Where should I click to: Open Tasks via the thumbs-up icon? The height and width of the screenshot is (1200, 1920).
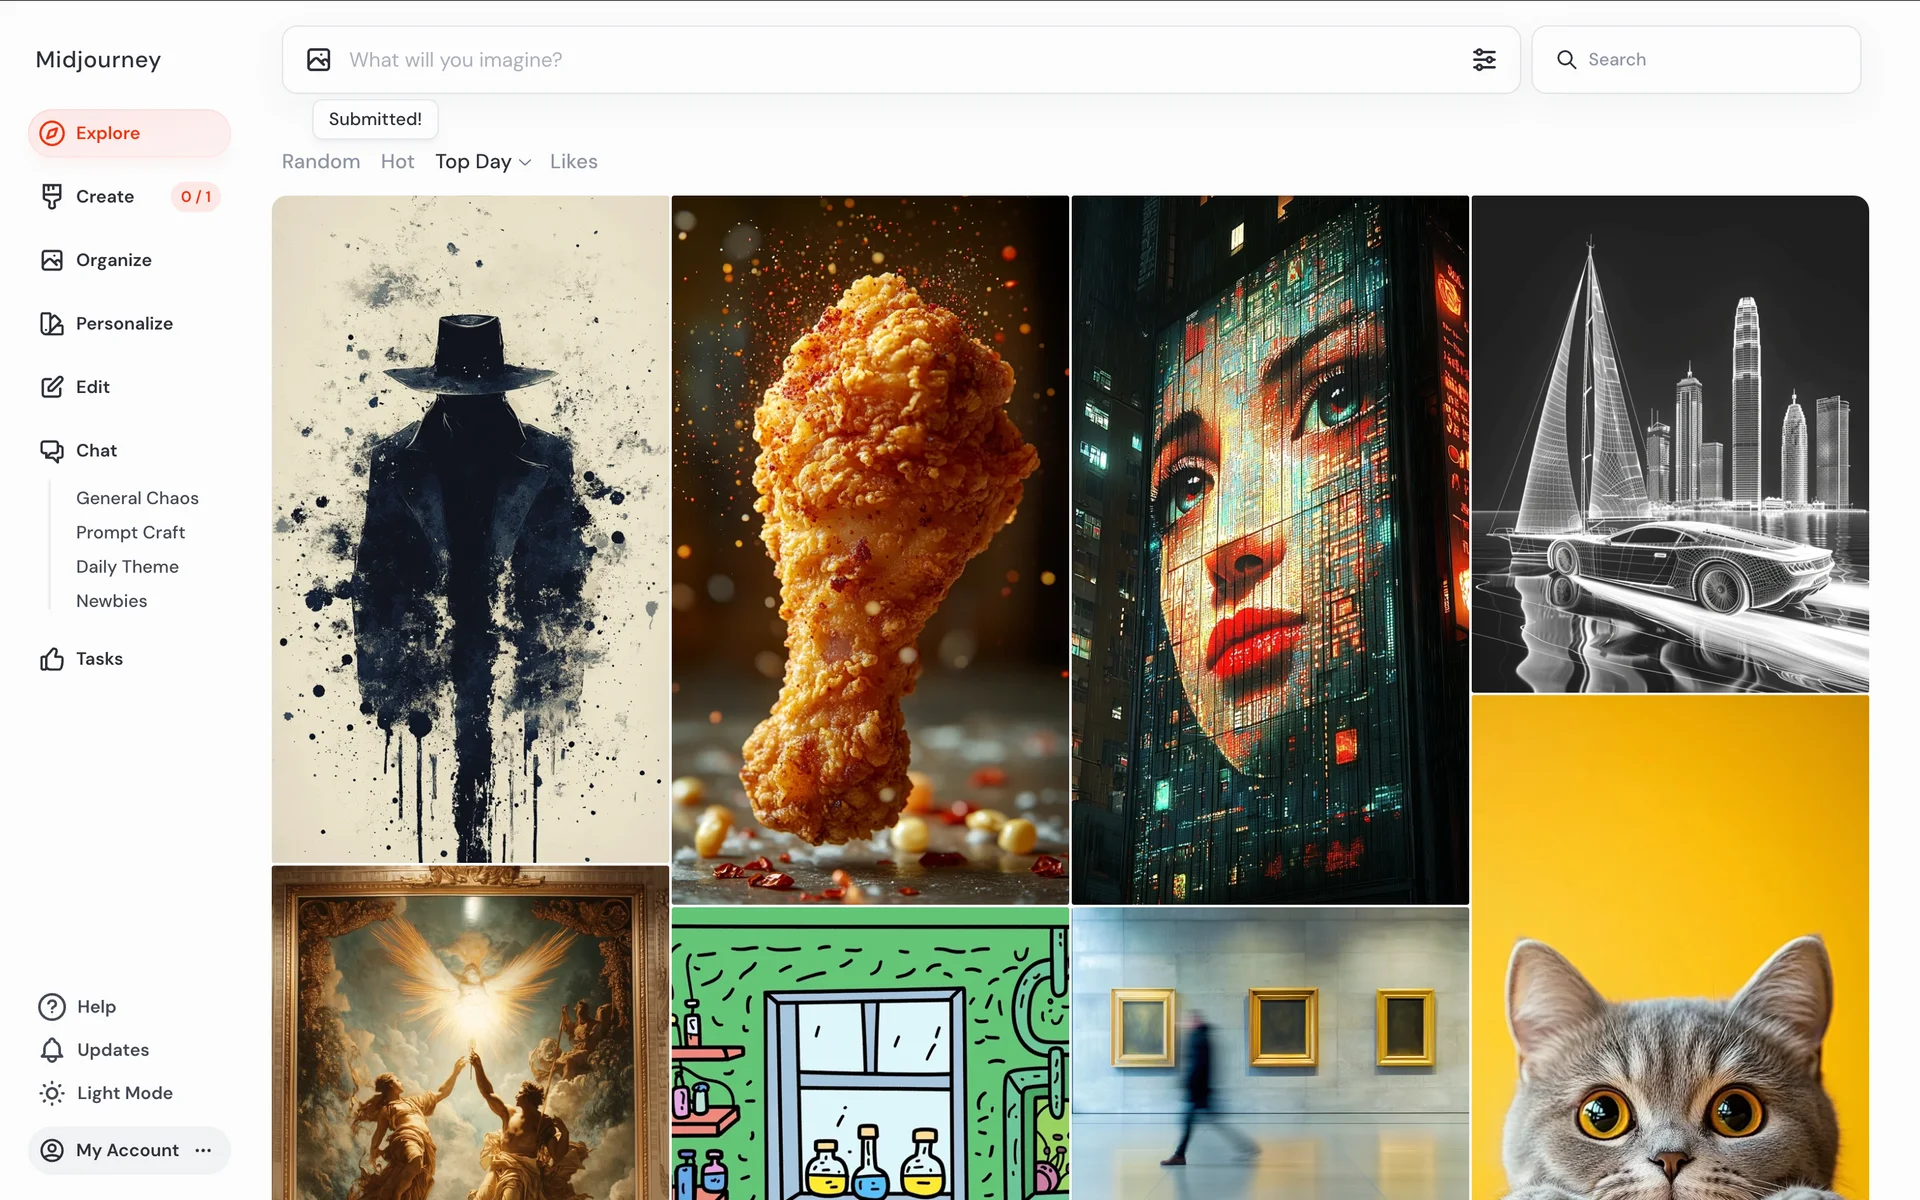(52, 659)
